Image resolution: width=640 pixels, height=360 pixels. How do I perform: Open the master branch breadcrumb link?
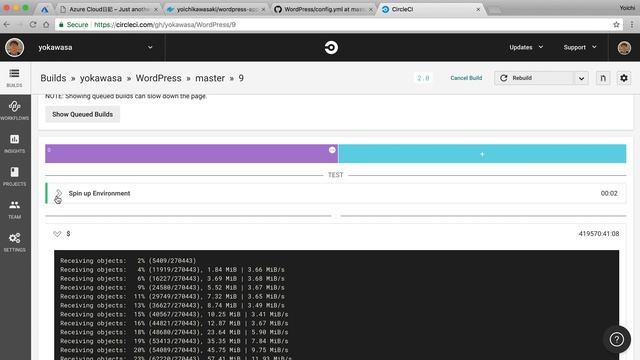pyautogui.click(x=210, y=78)
